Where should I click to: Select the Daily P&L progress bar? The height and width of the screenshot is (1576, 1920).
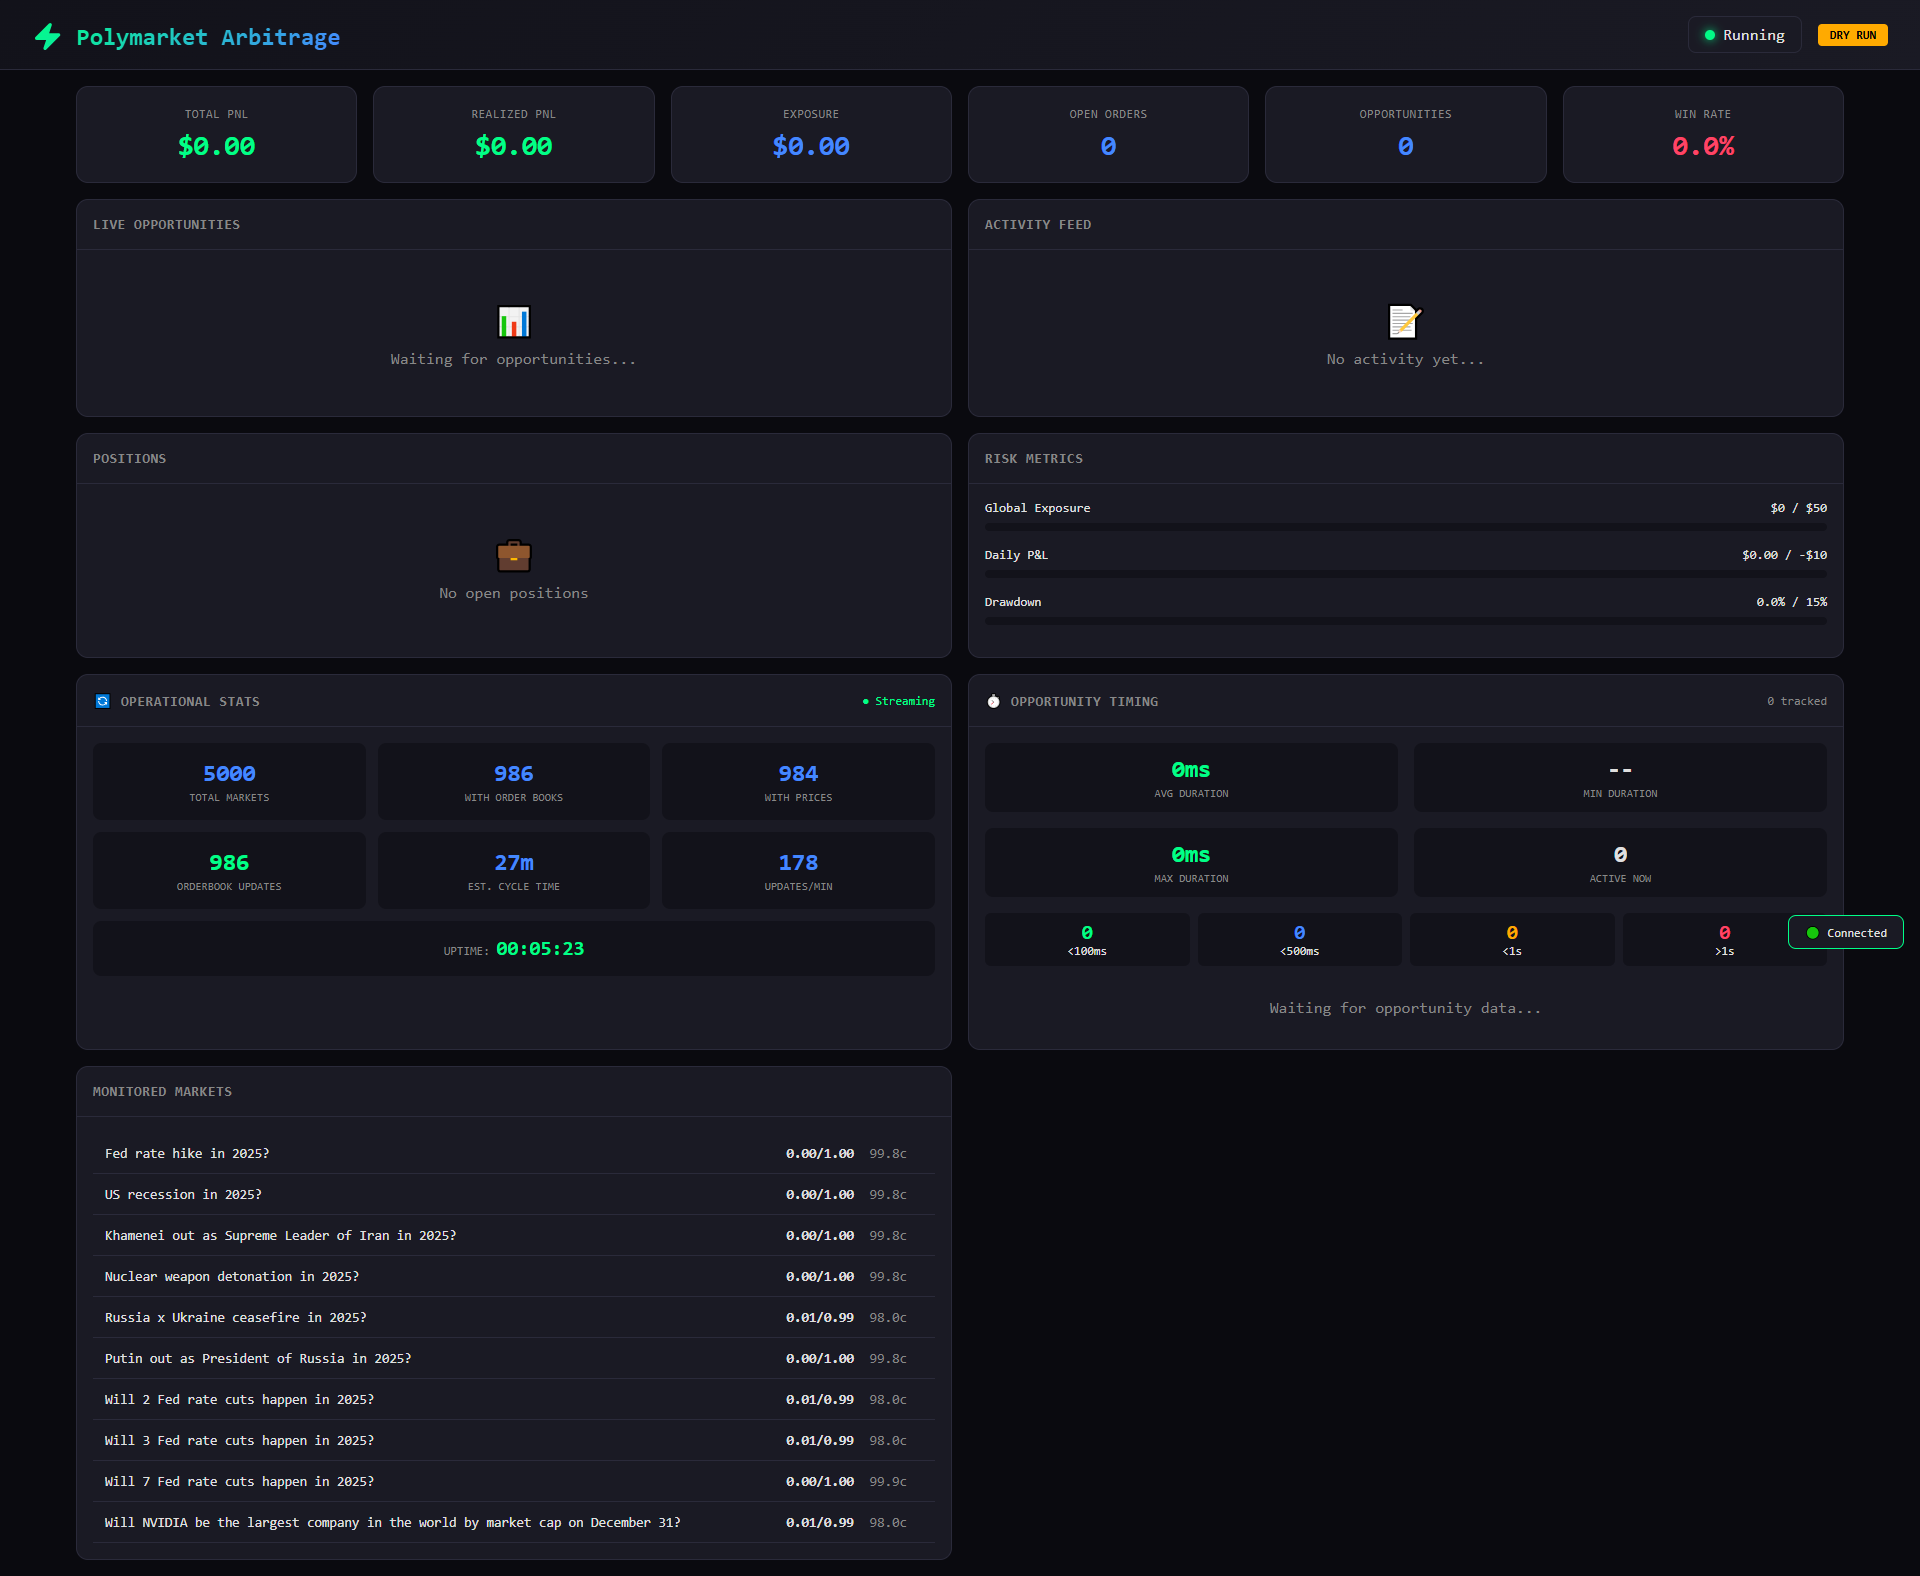[x=1405, y=574]
